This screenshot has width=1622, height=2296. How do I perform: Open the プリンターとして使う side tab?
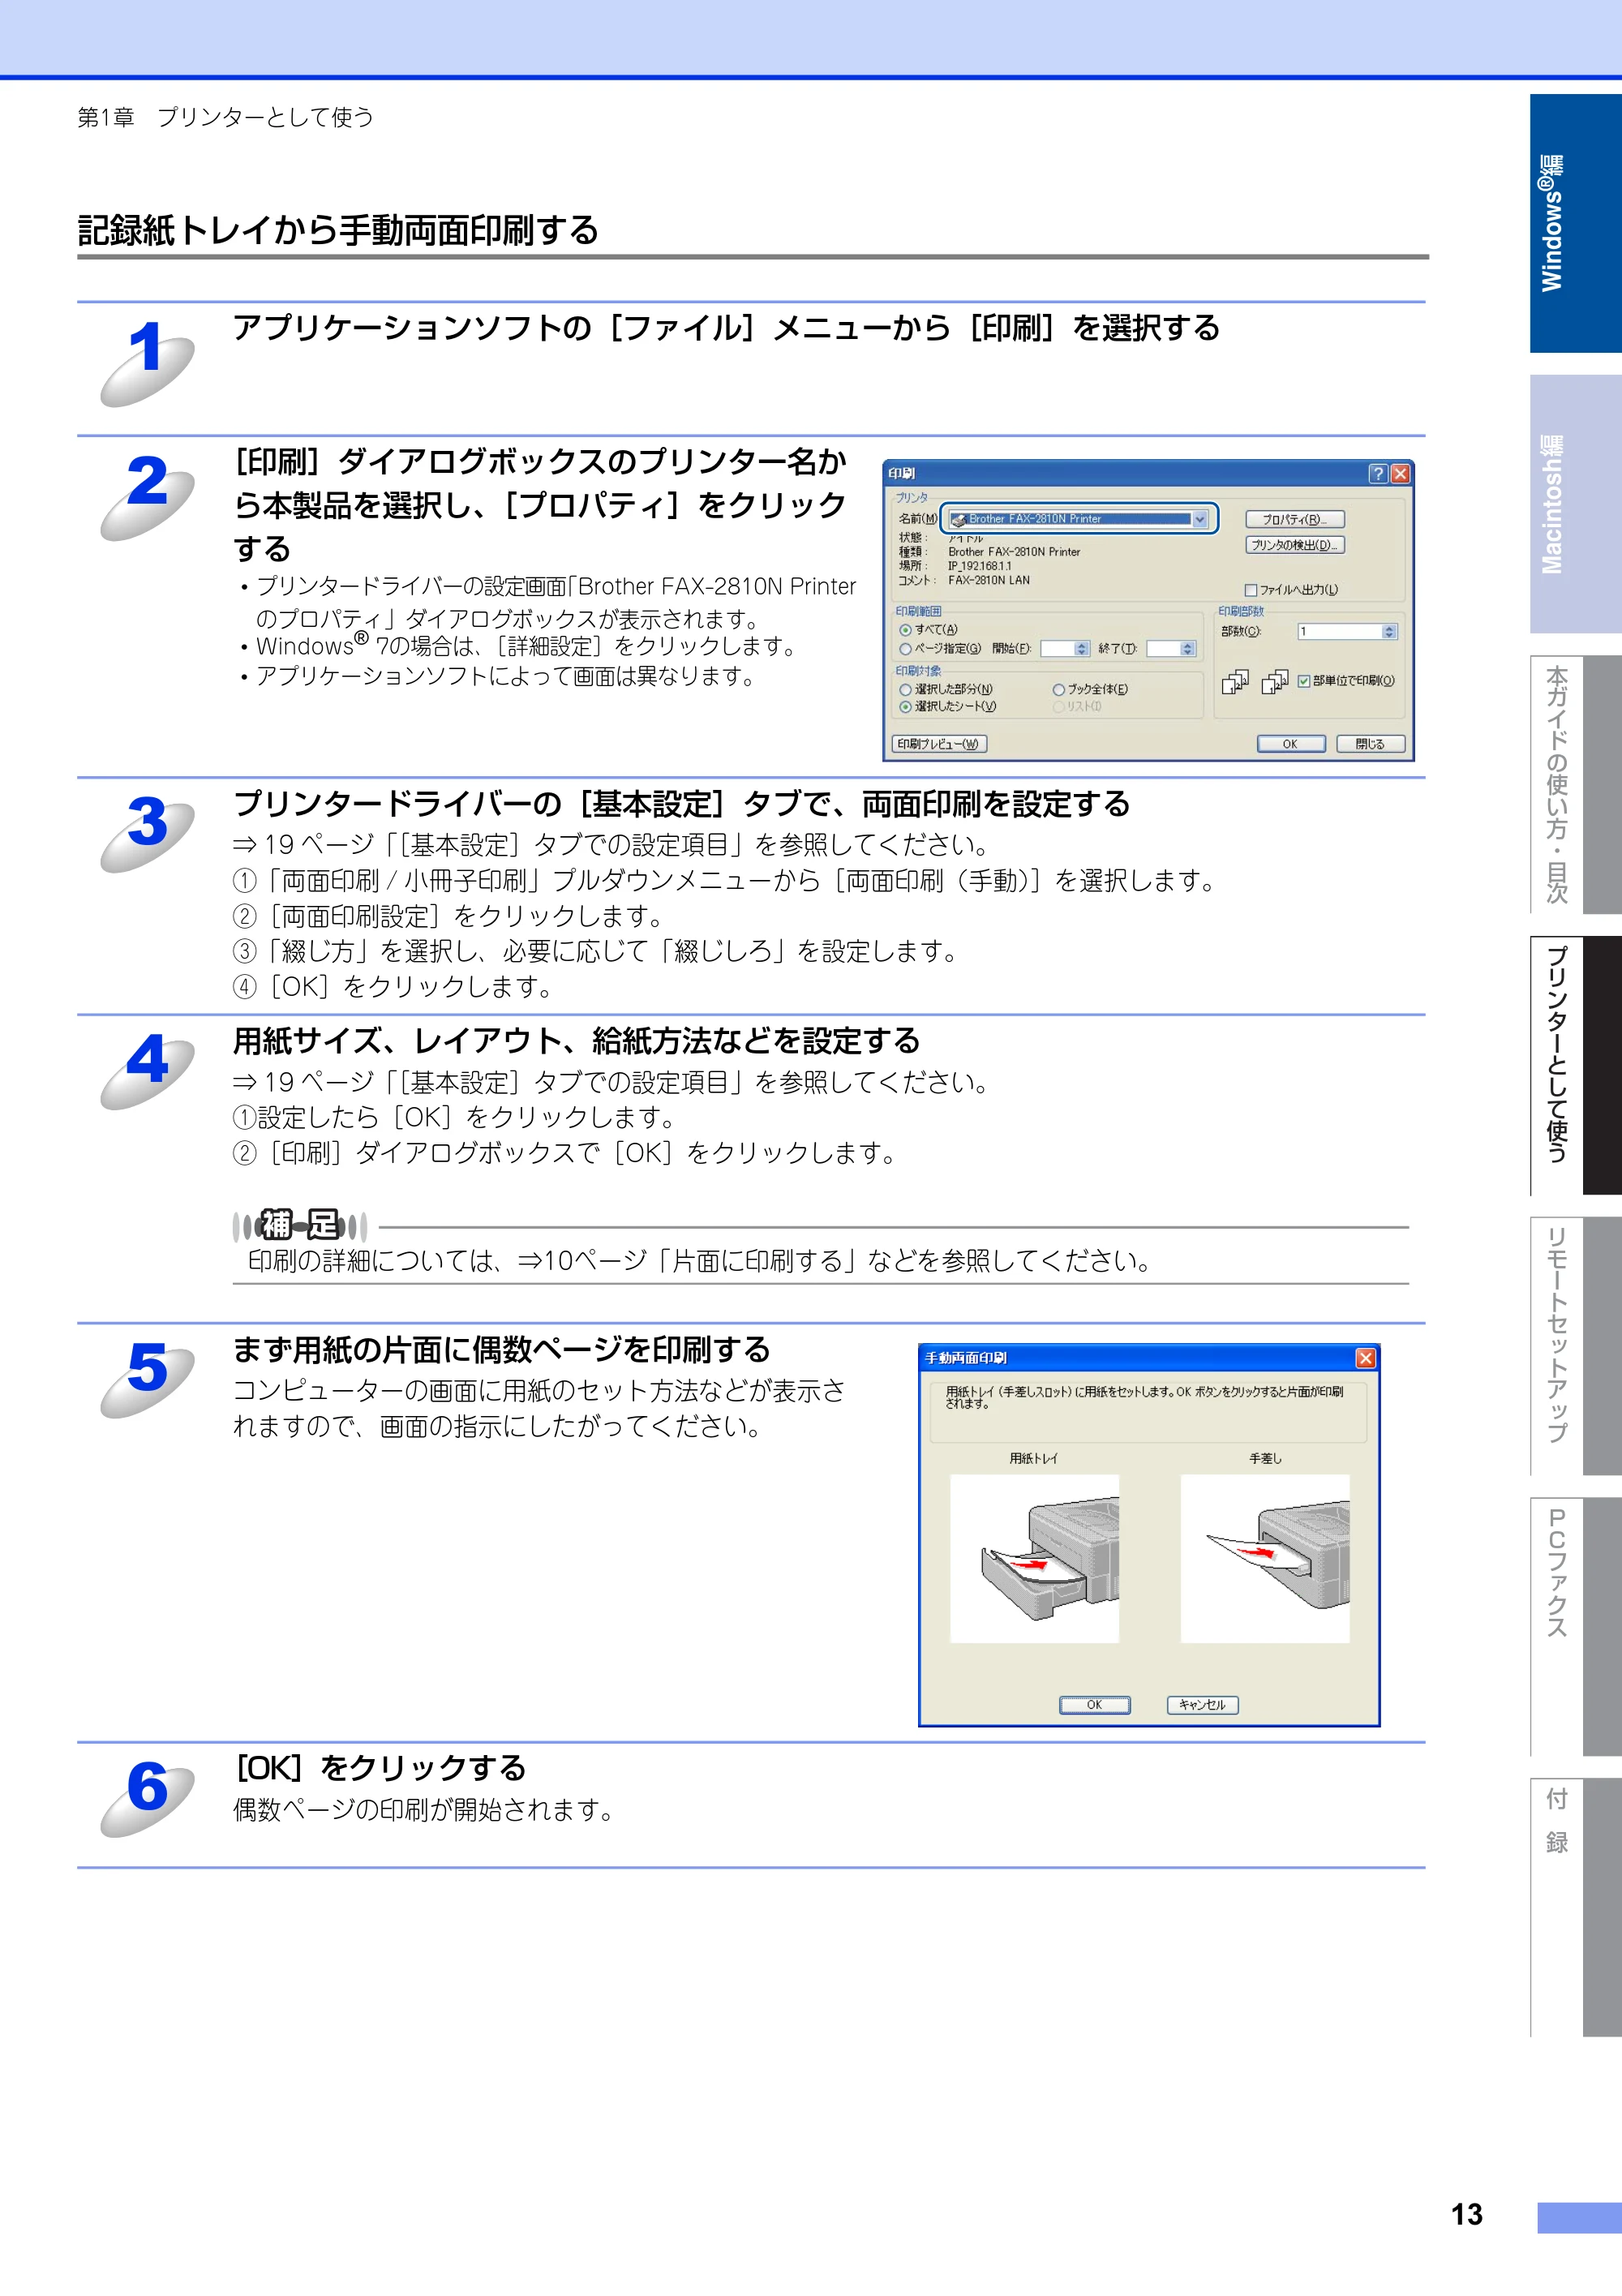click(1576, 1066)
